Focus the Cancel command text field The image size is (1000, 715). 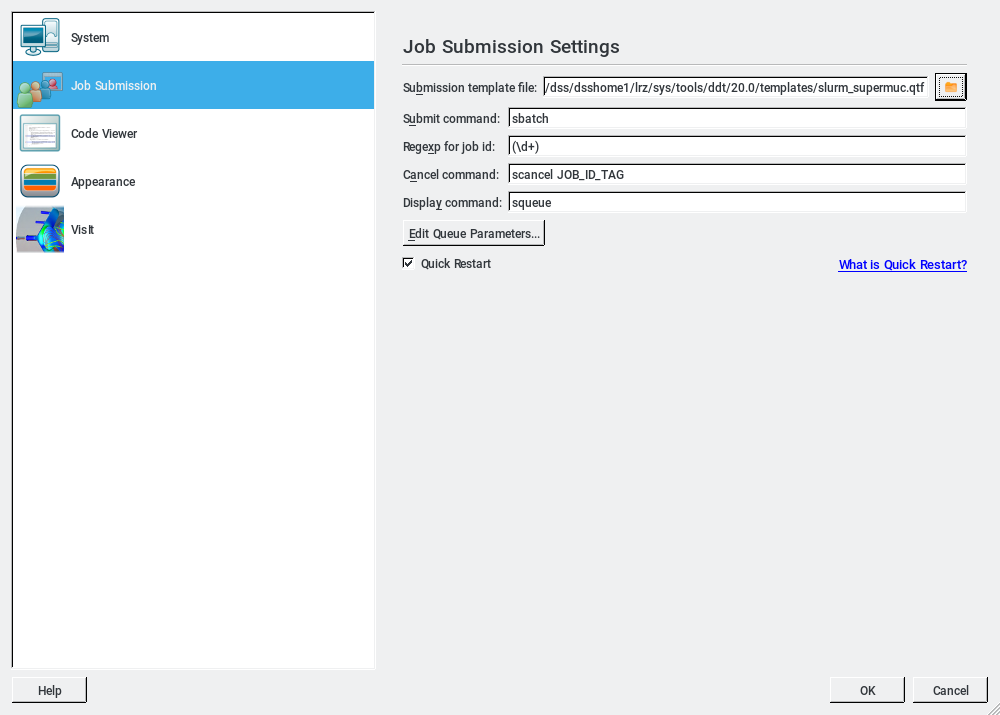pyautogui.click(x=736, y=175)
